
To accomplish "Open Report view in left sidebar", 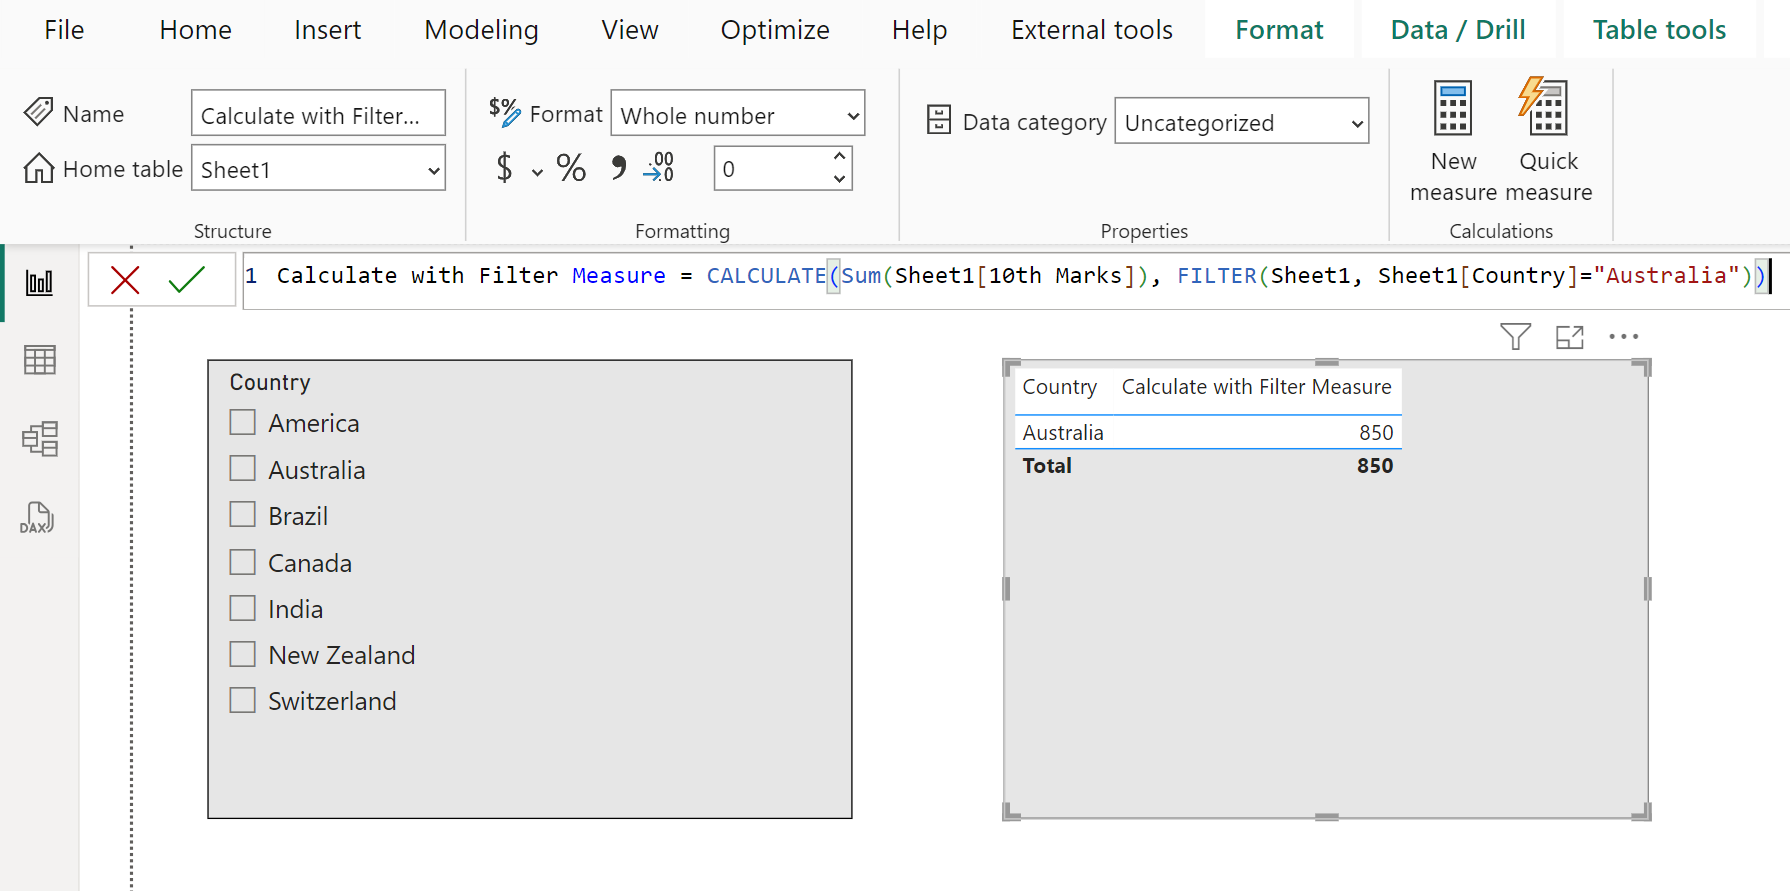I will pos(39,283).
